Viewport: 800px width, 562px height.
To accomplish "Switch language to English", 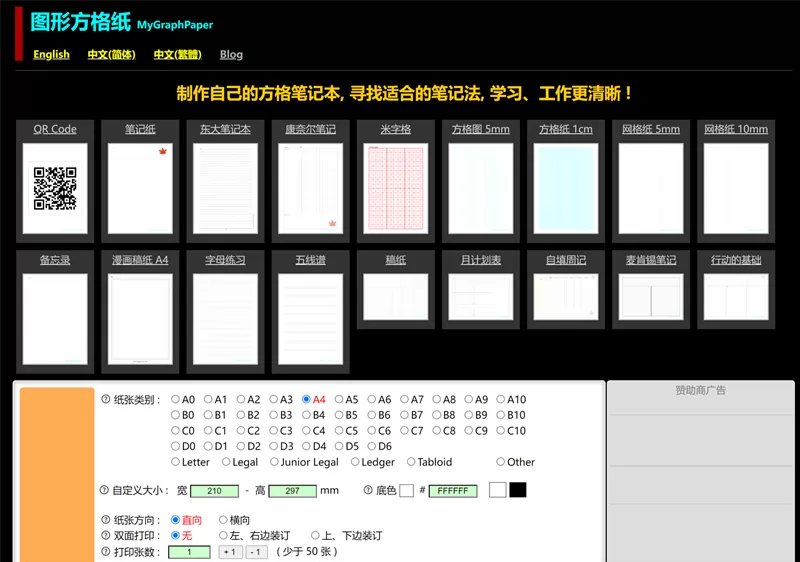I will click(51, 54).
